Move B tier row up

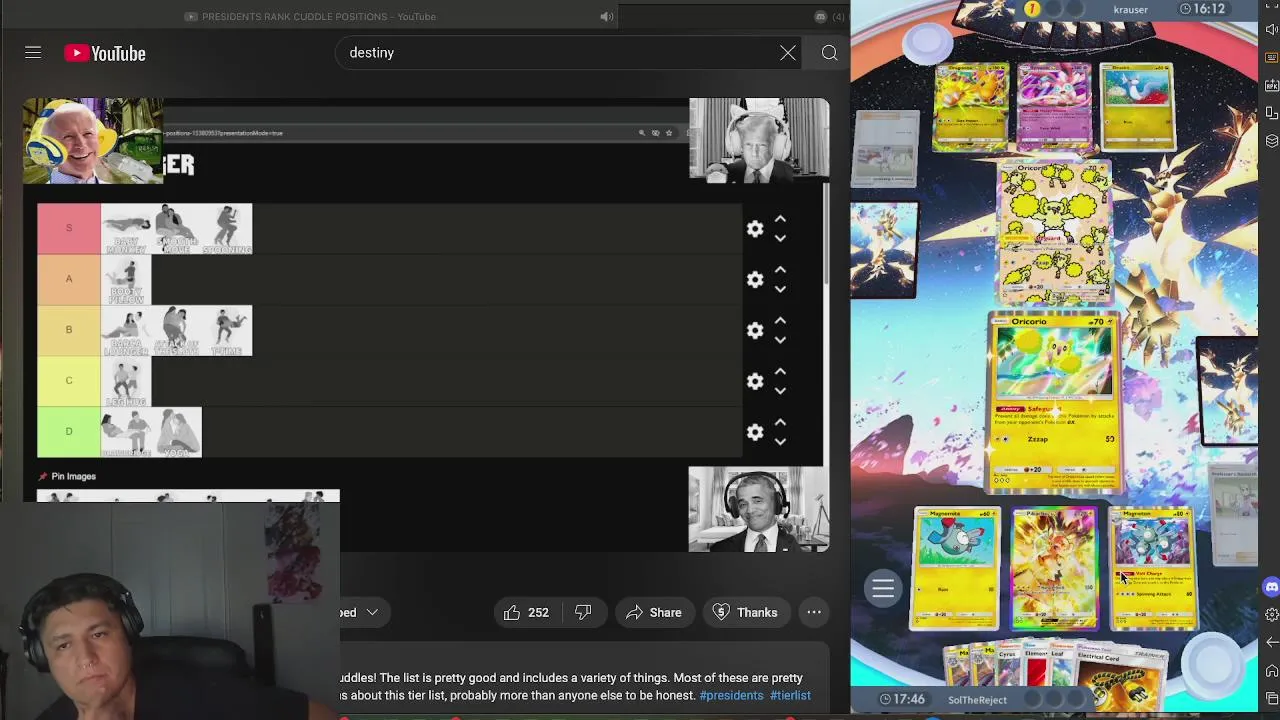(x=780, y=321)
